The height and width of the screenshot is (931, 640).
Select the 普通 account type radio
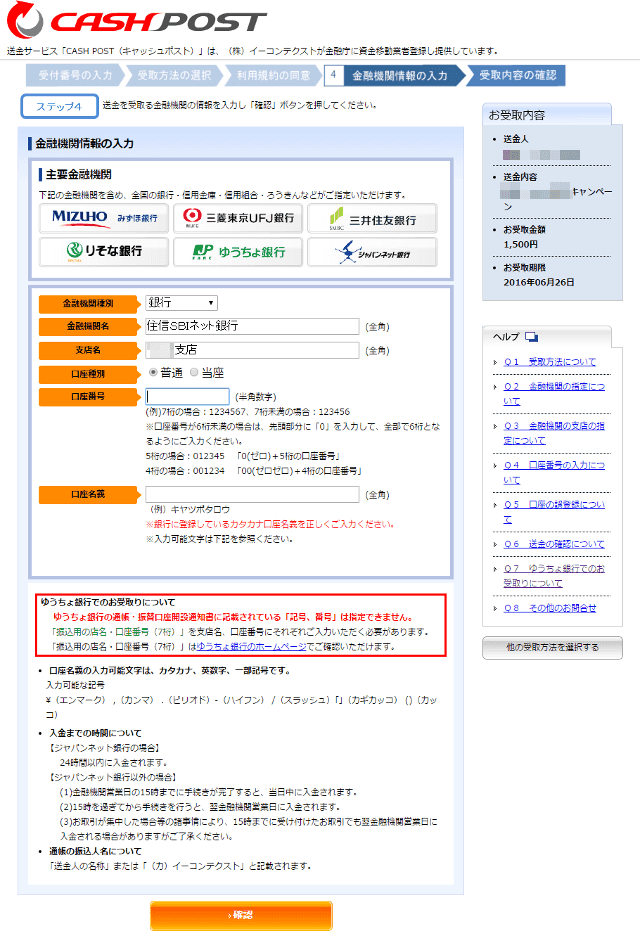click(x=153, y=372)
